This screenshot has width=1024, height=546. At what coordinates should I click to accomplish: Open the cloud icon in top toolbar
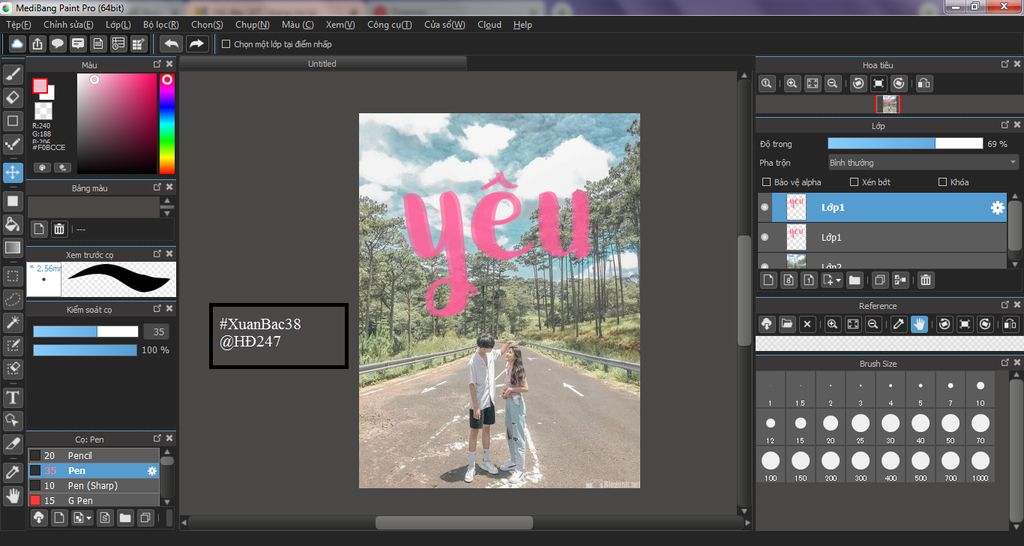pyautogui.click(x=18, y=44)
